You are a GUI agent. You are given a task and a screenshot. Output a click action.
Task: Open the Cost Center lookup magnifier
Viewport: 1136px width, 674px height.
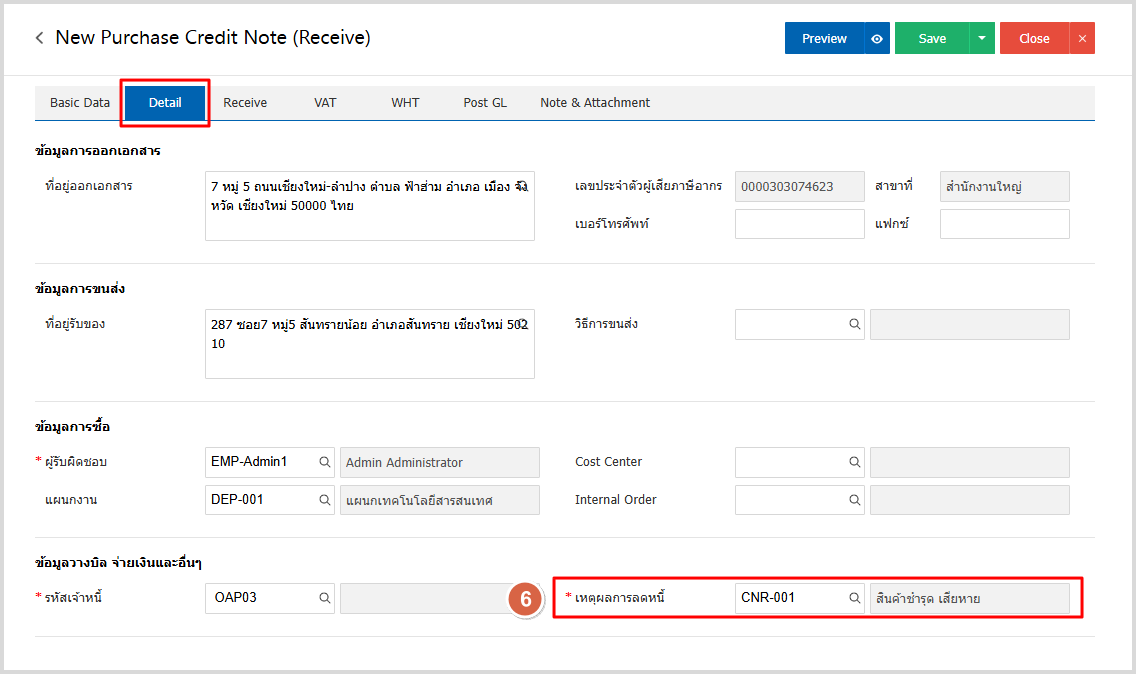tap(854, 462)
